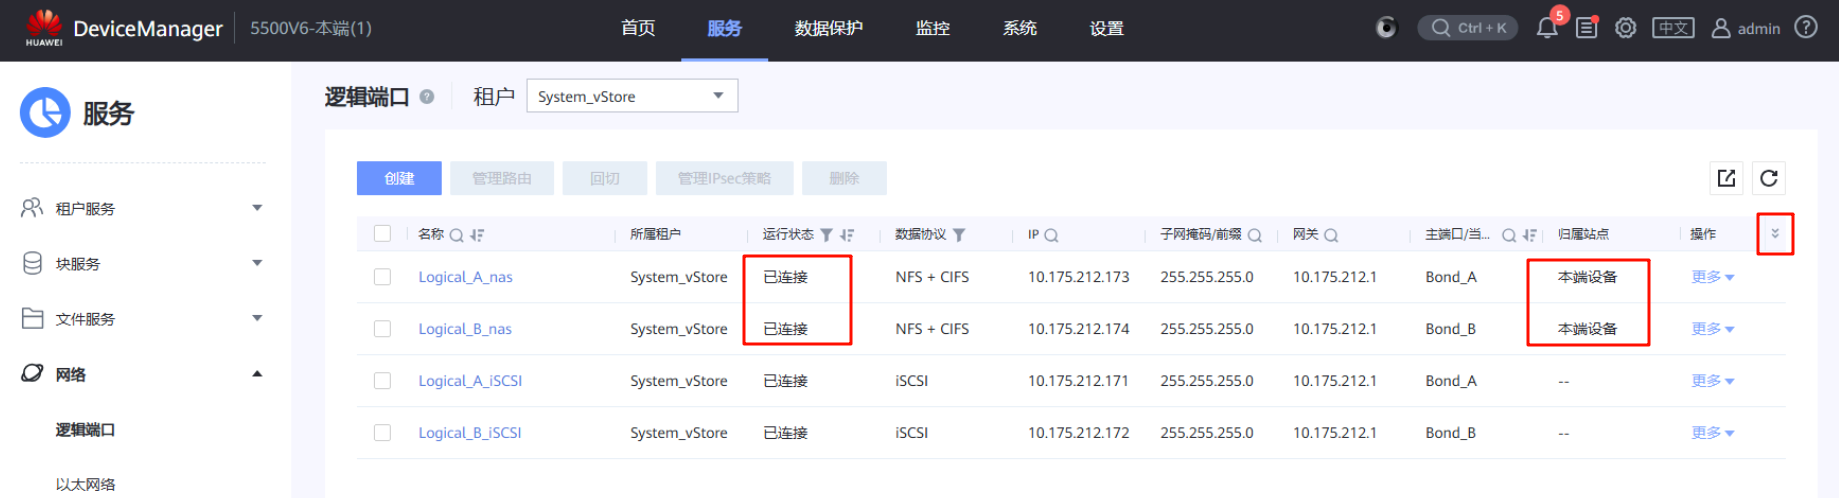Filter by running status funnel icon
Viewport: 1839px width, 498px height.
[x=826, y=235]
